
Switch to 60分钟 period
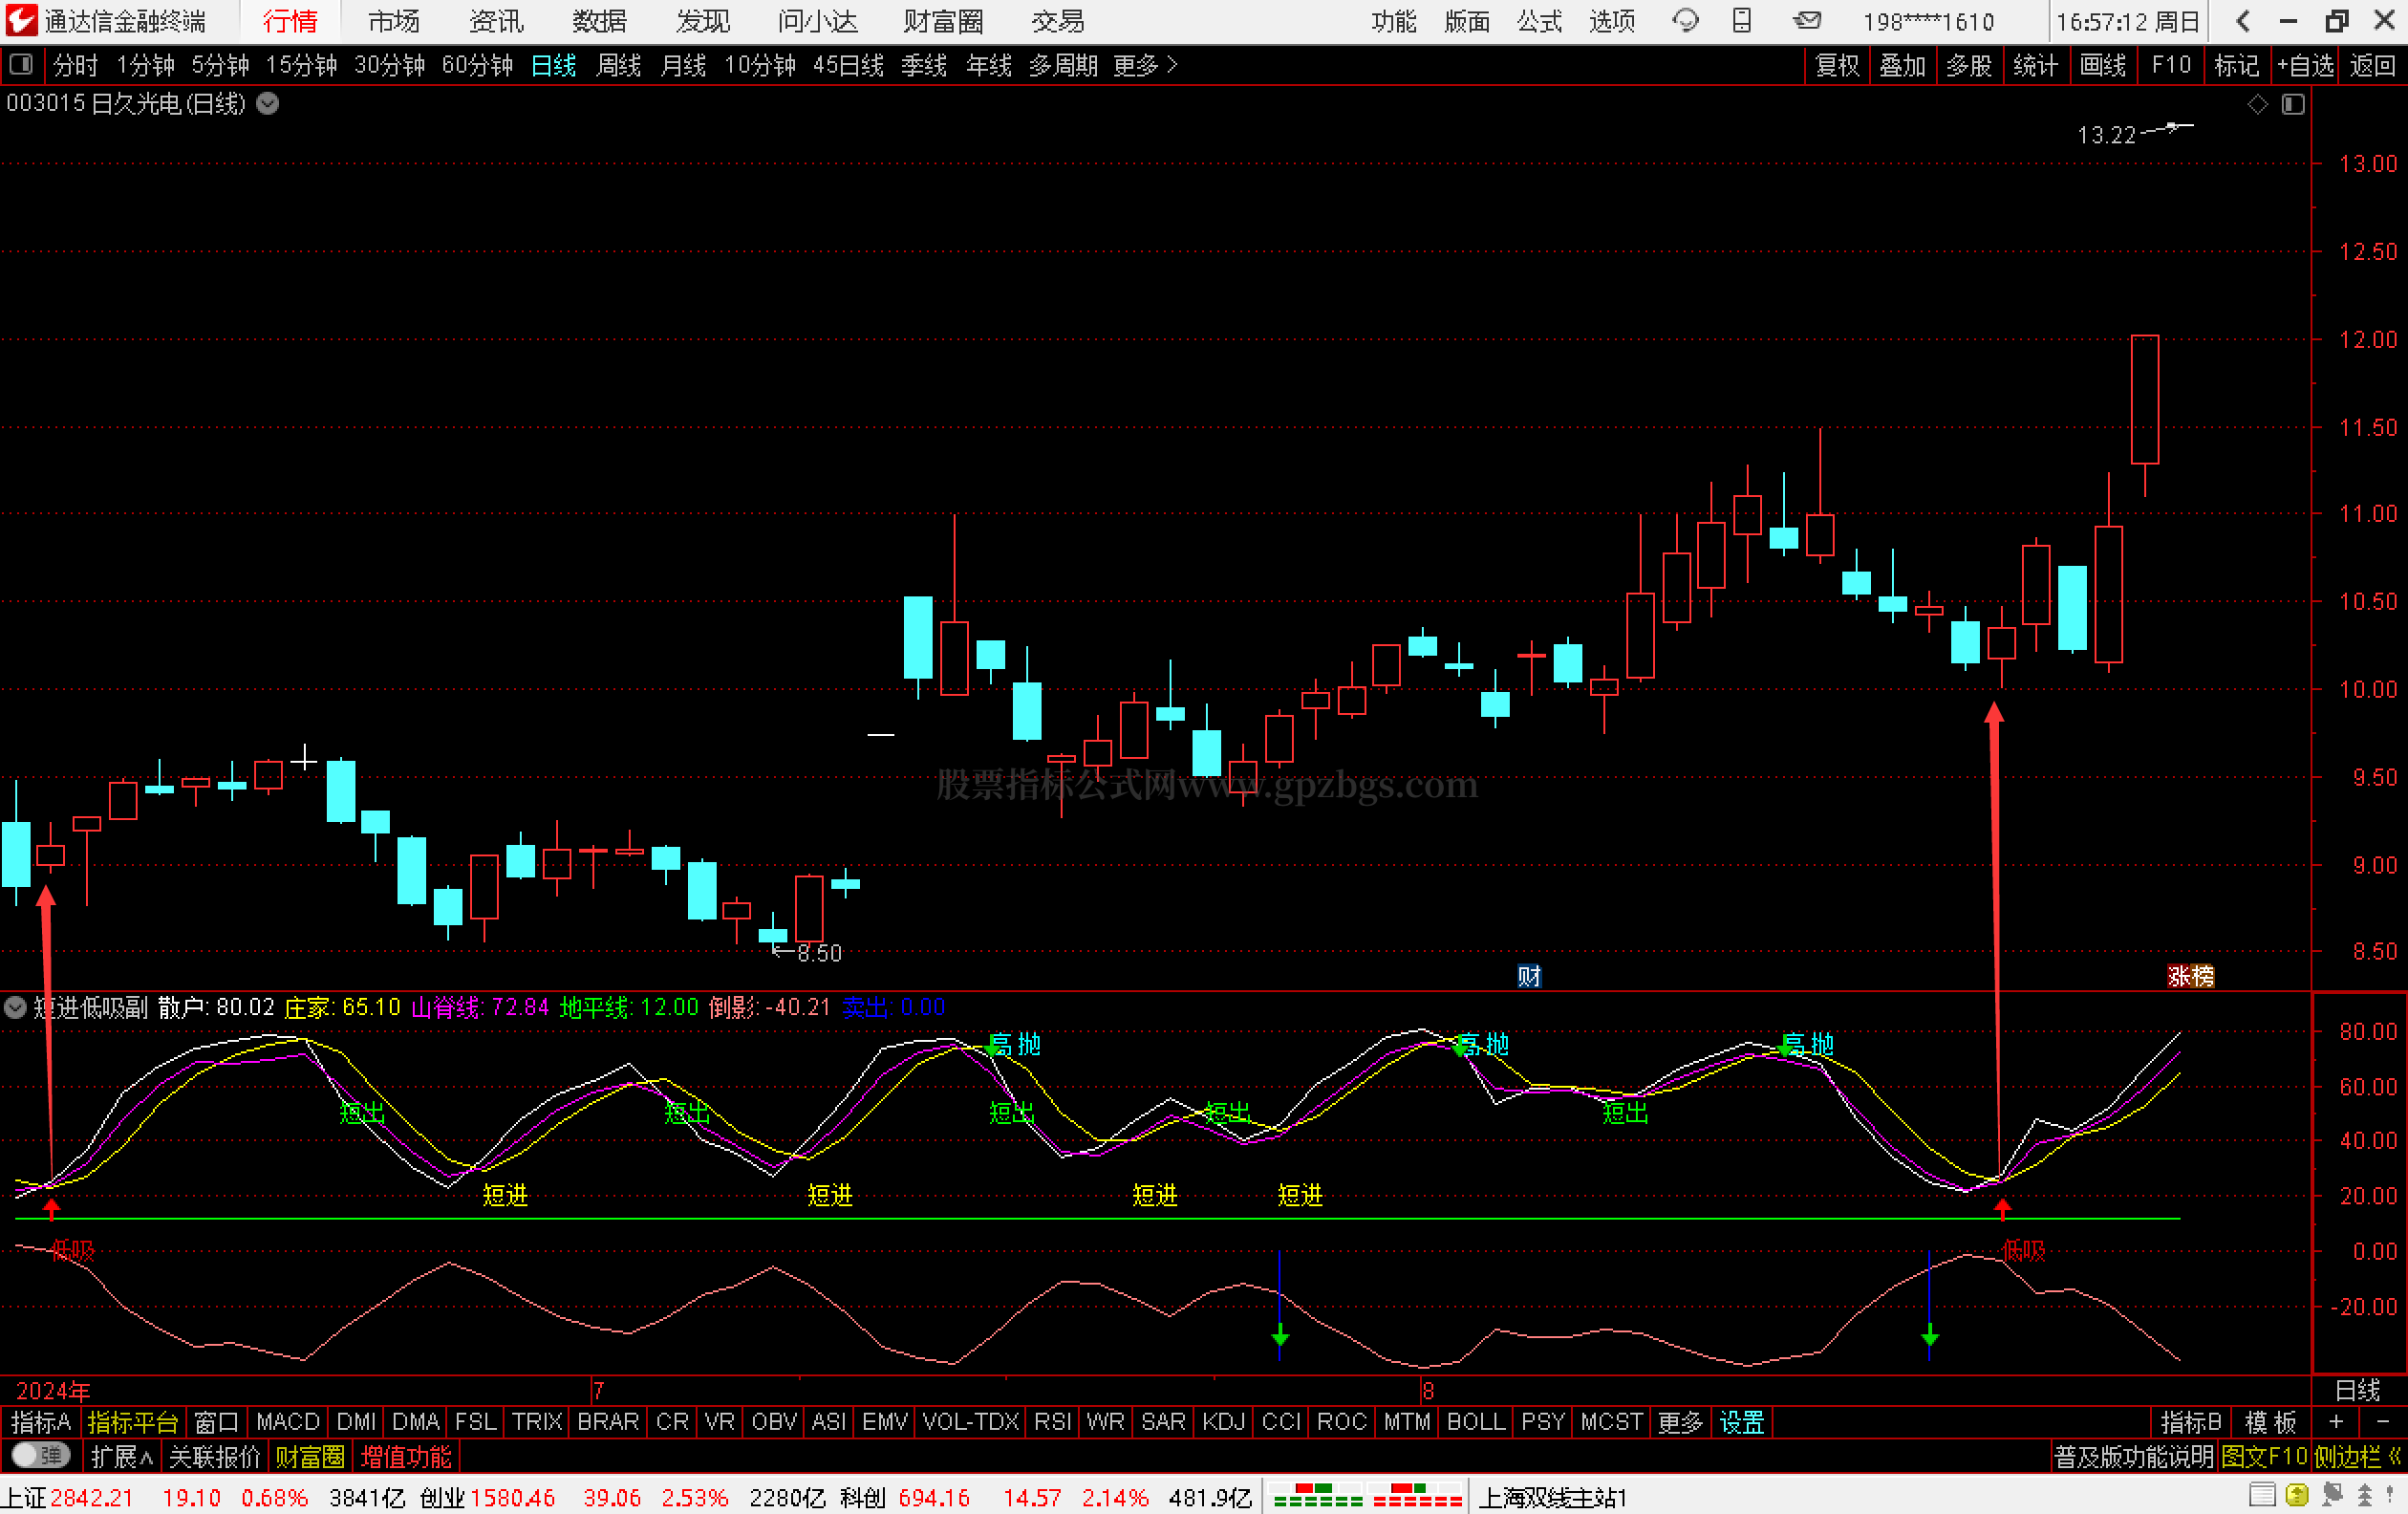click(x=477, y=65)
